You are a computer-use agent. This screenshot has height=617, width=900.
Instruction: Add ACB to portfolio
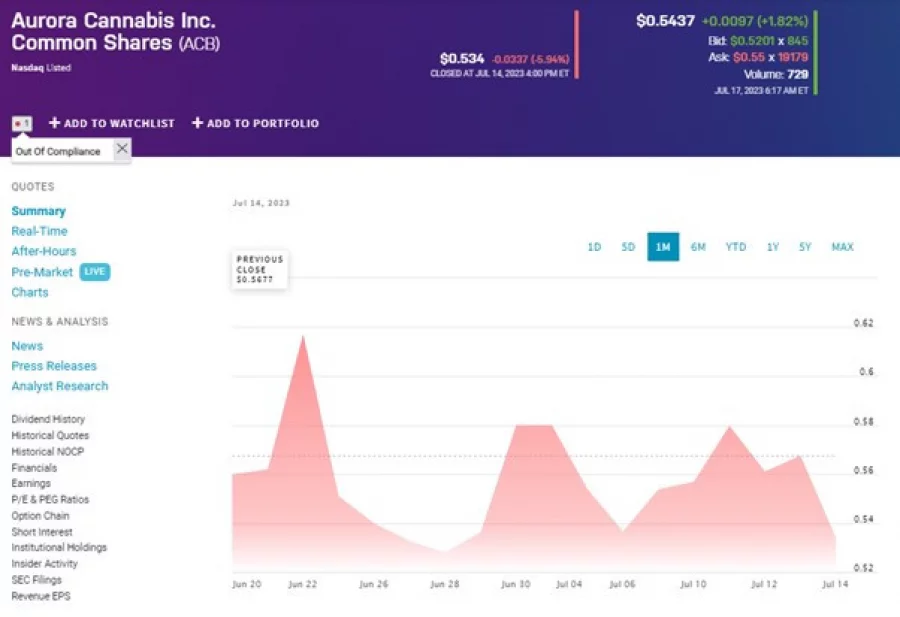255,123
